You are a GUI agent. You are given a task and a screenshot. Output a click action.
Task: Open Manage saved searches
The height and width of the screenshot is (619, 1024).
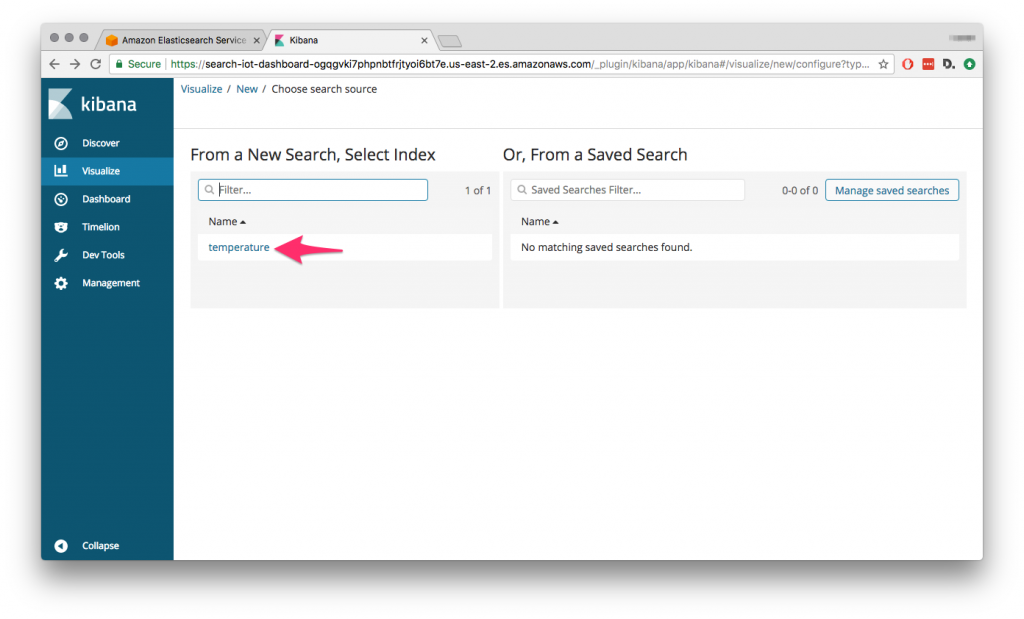(891, 189)
